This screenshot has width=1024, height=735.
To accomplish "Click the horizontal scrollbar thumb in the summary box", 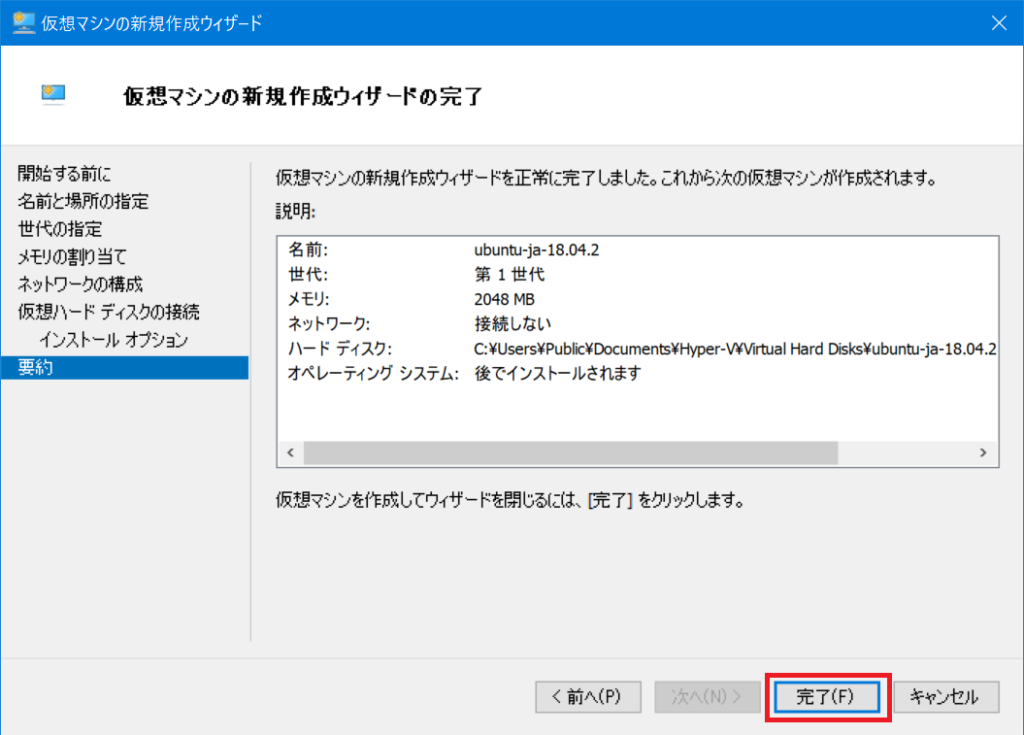I will tap(571, 453).
